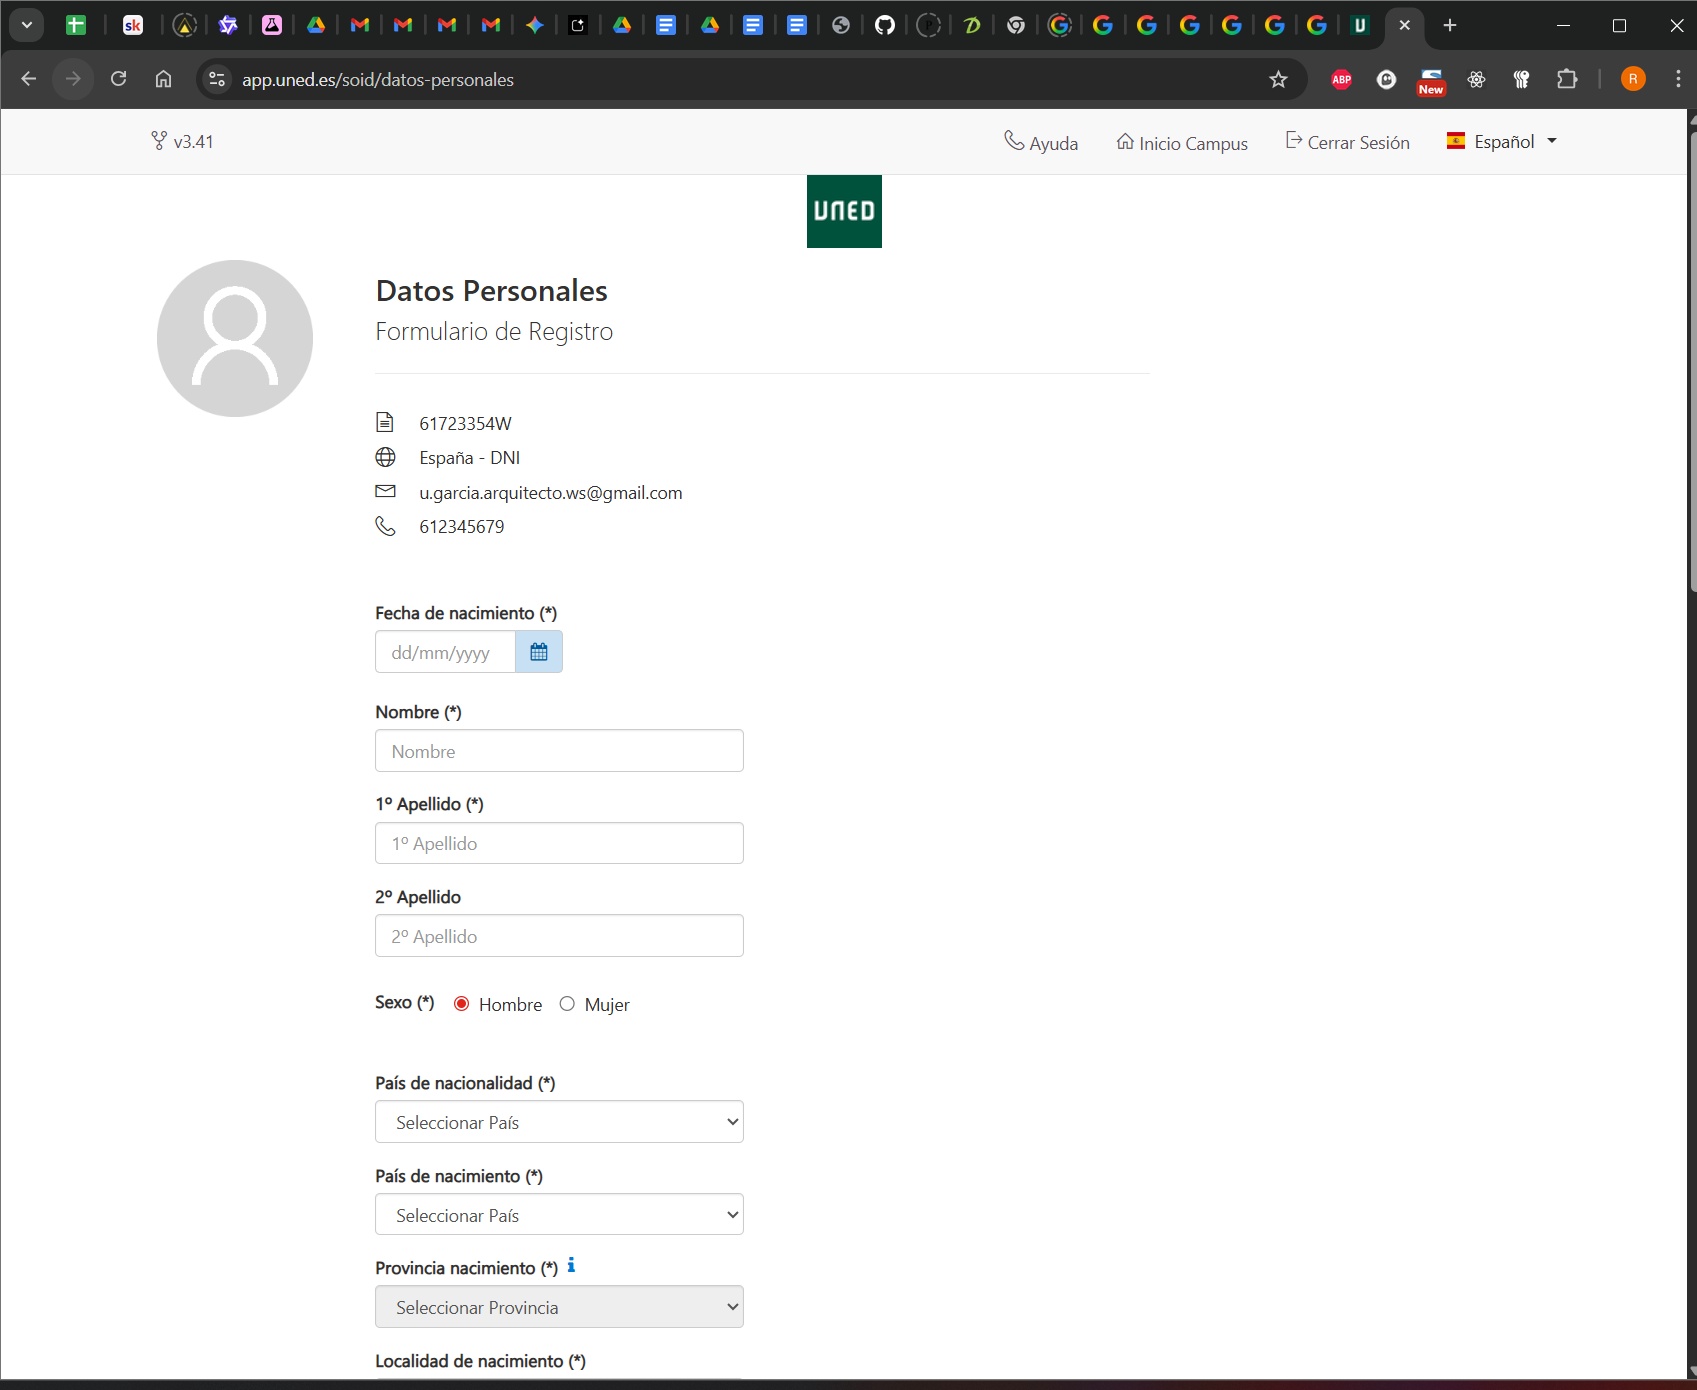Image resolution: width=1697 pixels, height=1390 pixels.
Task: Go to Inicio Campus
Action: tap(1182, 143)
